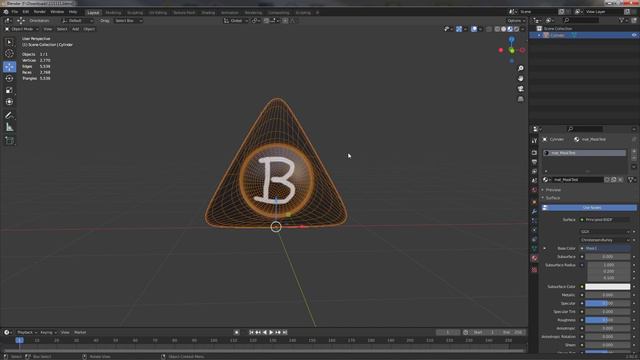Enable rendered viewport shading

[x=517, y=29]
